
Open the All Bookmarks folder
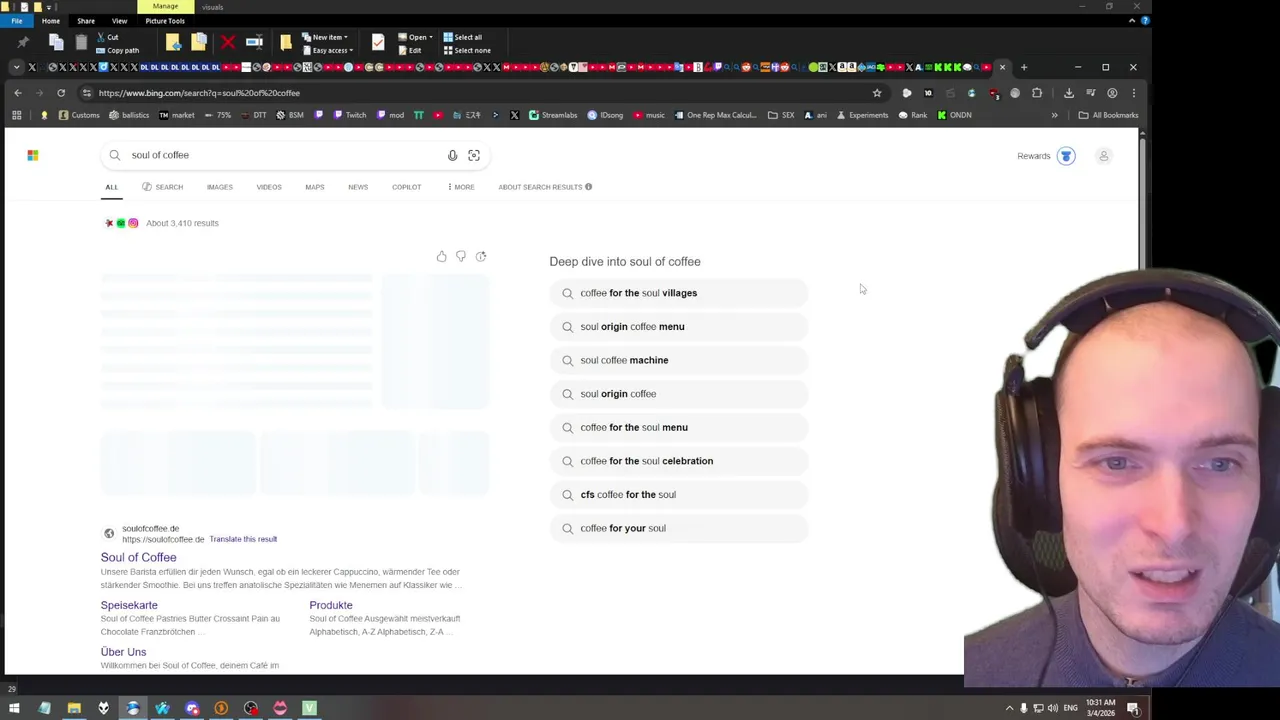tap(1108, 115)
